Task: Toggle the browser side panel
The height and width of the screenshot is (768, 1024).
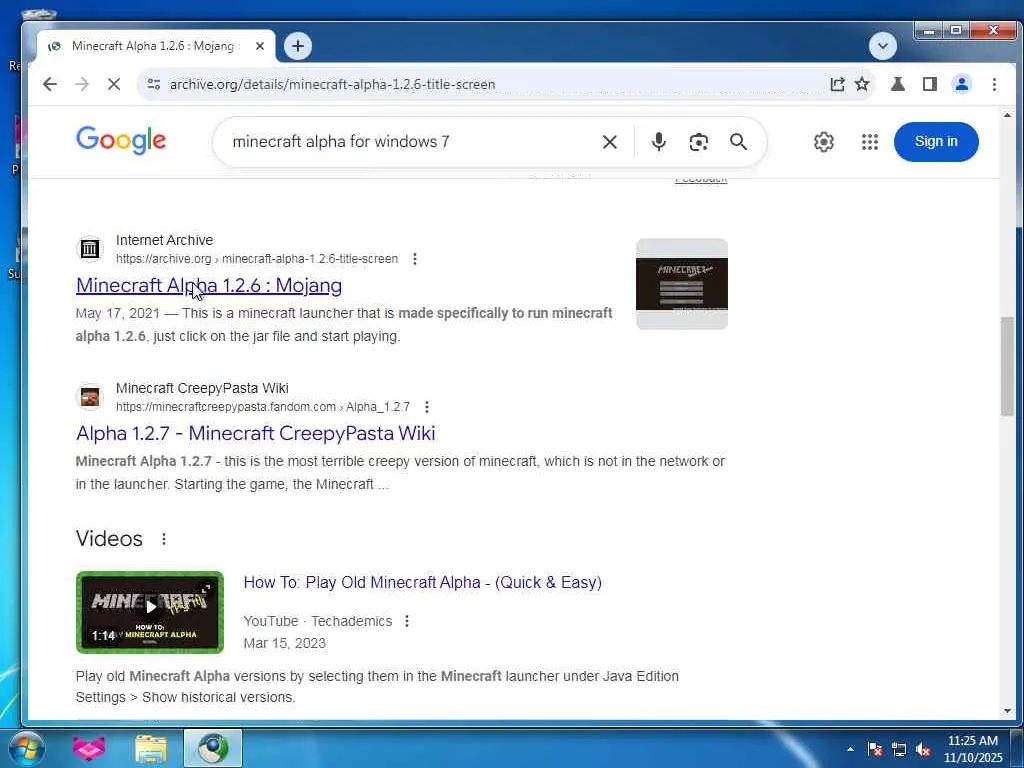Action: click(x=930, y=84)
